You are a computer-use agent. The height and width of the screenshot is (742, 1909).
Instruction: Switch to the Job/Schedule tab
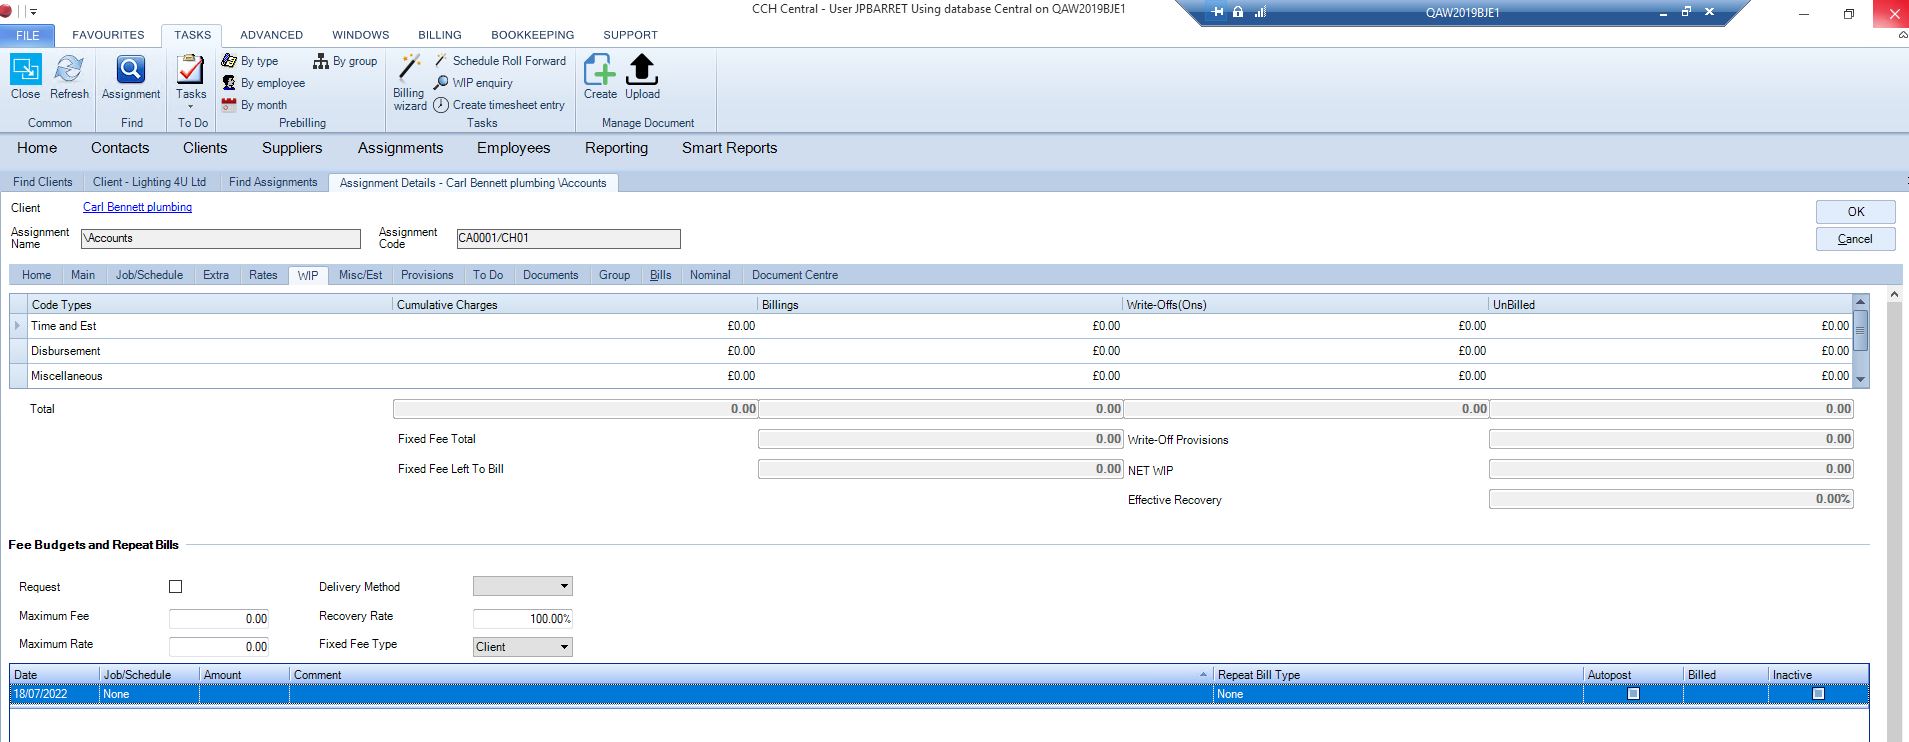pos(149,275)
